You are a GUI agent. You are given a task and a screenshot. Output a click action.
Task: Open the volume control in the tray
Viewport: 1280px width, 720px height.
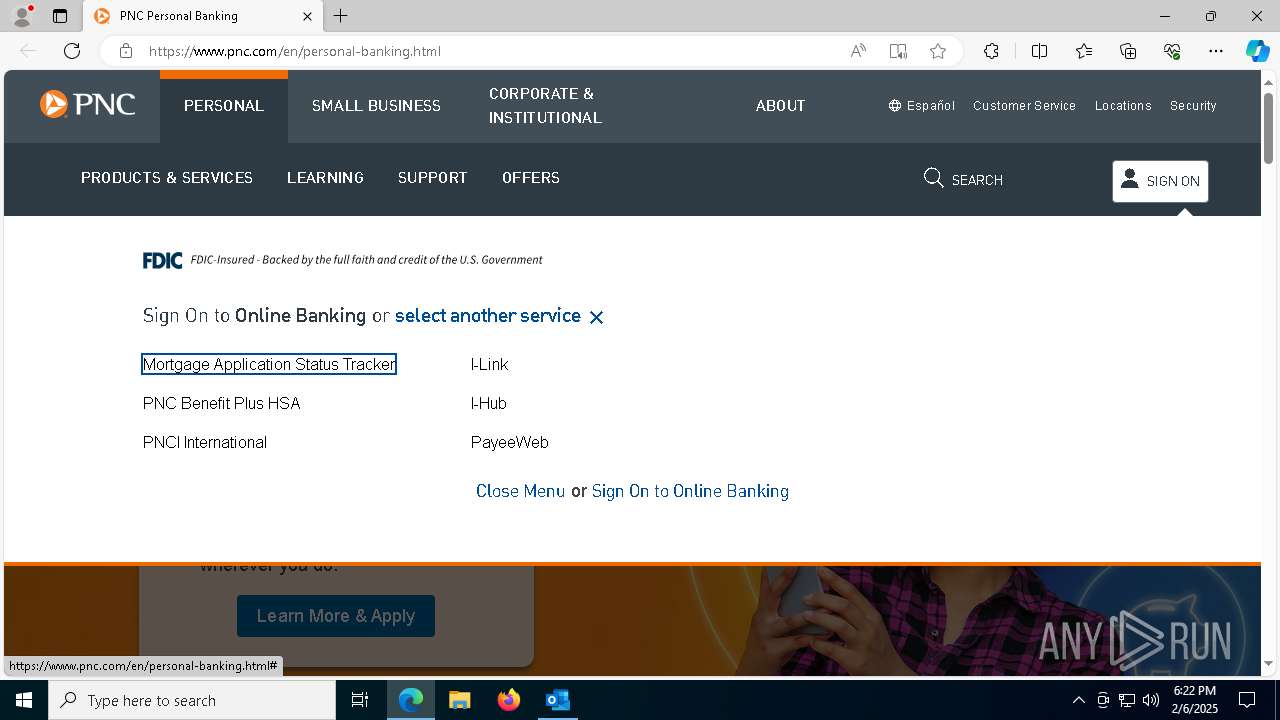1150,700
